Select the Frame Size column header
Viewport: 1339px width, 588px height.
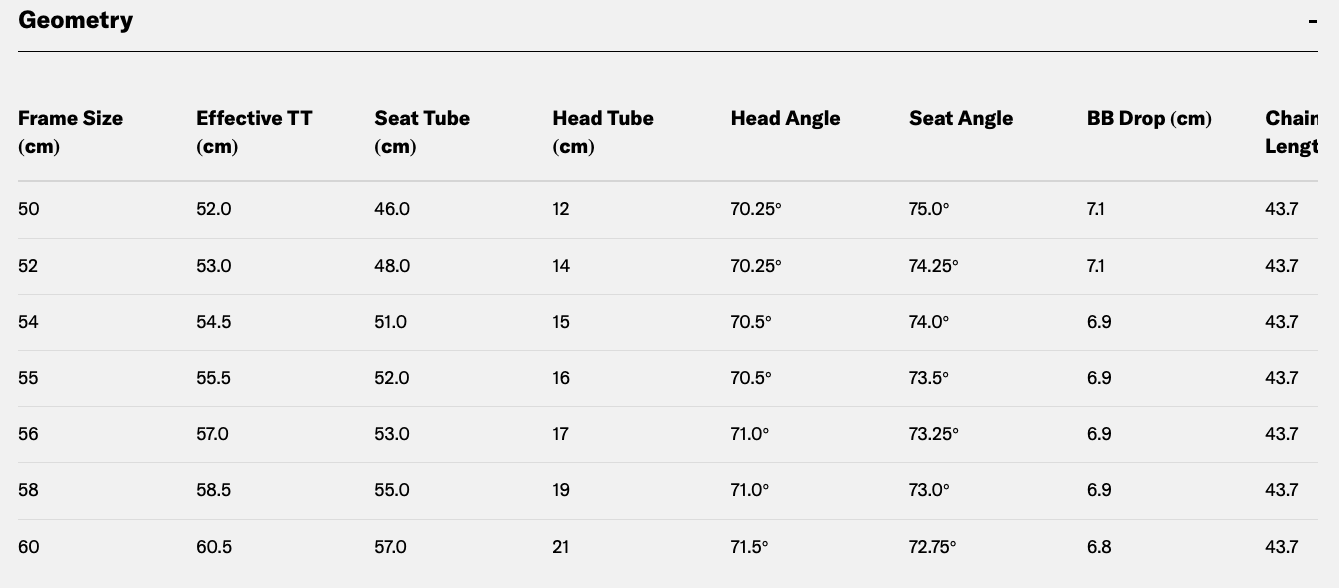coord(70,132)
